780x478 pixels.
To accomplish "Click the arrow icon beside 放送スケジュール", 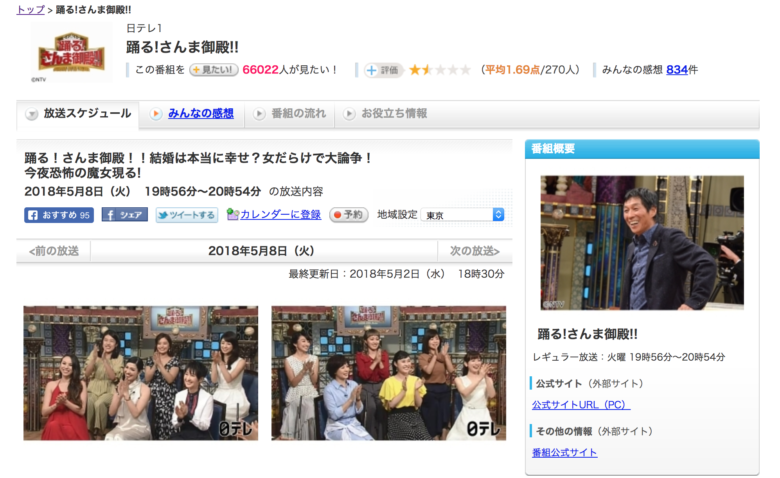I will (31, 114).
